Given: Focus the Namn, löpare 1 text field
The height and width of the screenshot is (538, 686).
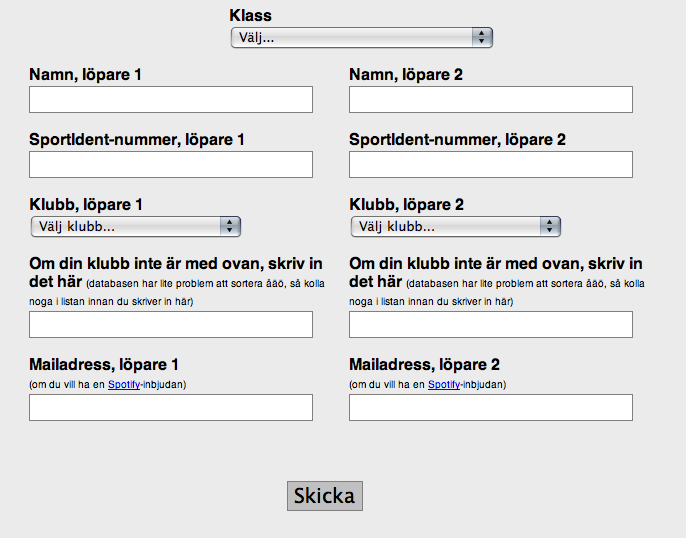Looking at the screenshot, I should (171, 99).
